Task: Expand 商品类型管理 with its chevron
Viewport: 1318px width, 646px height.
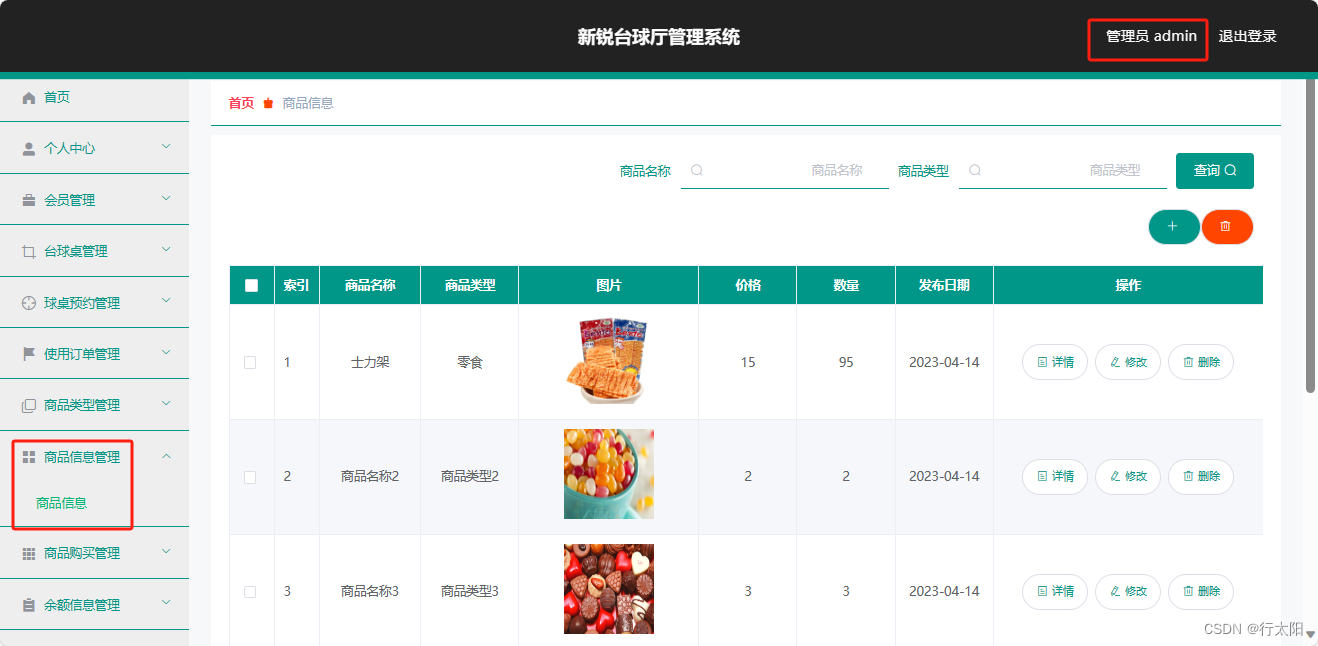Action: point(166,404)
